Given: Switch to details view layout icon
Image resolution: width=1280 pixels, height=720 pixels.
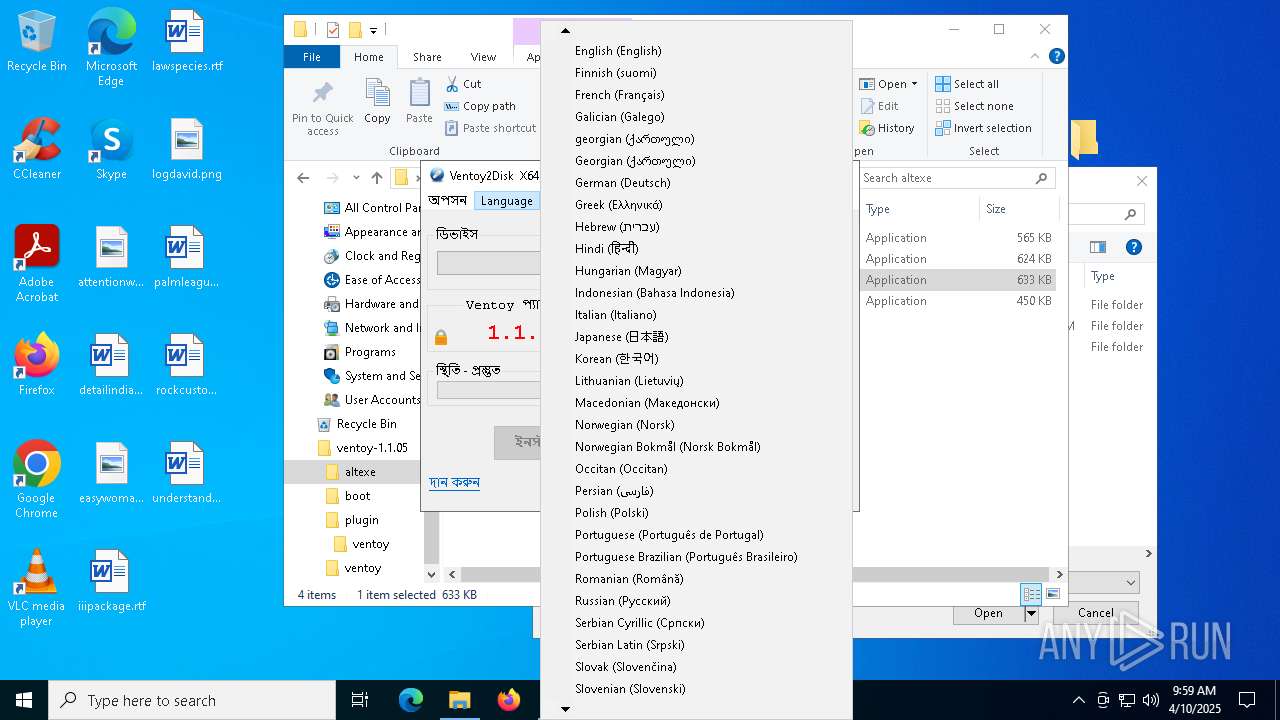Looking at the screenshot, I should click(x=1031, y=594).
